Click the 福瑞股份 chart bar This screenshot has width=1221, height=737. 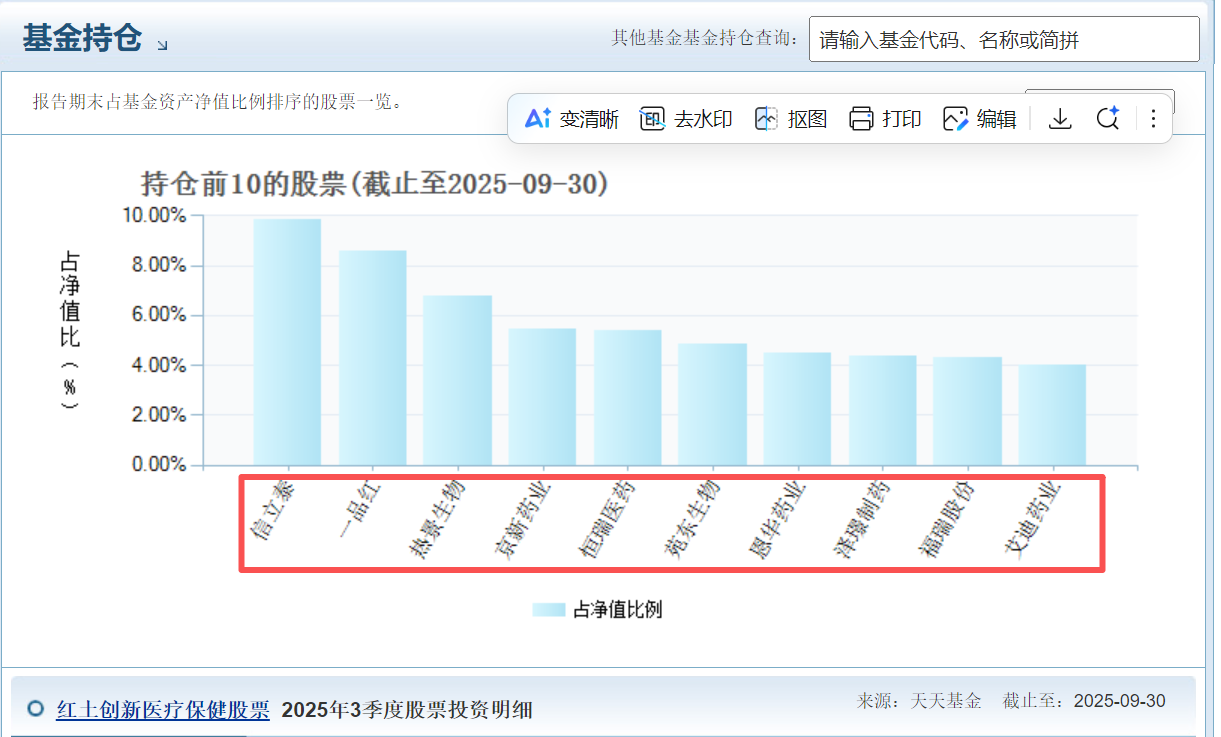pos(968,411)
